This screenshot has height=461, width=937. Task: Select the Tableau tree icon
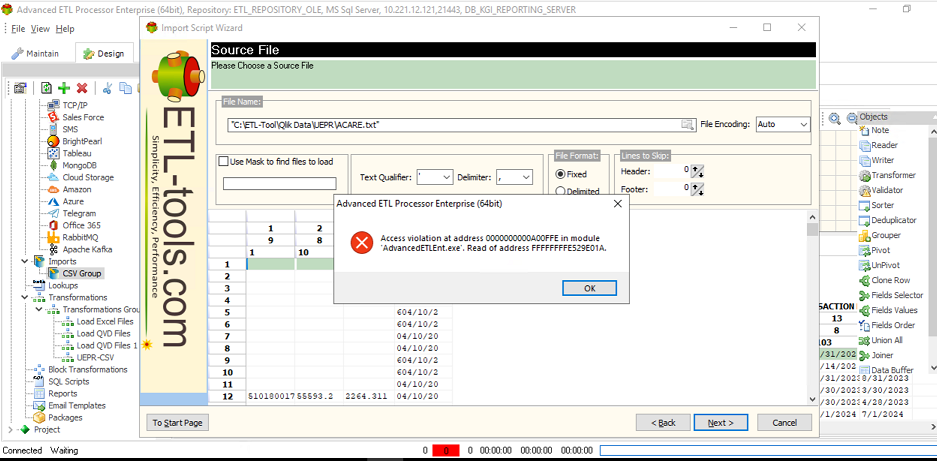coord(53,153)
